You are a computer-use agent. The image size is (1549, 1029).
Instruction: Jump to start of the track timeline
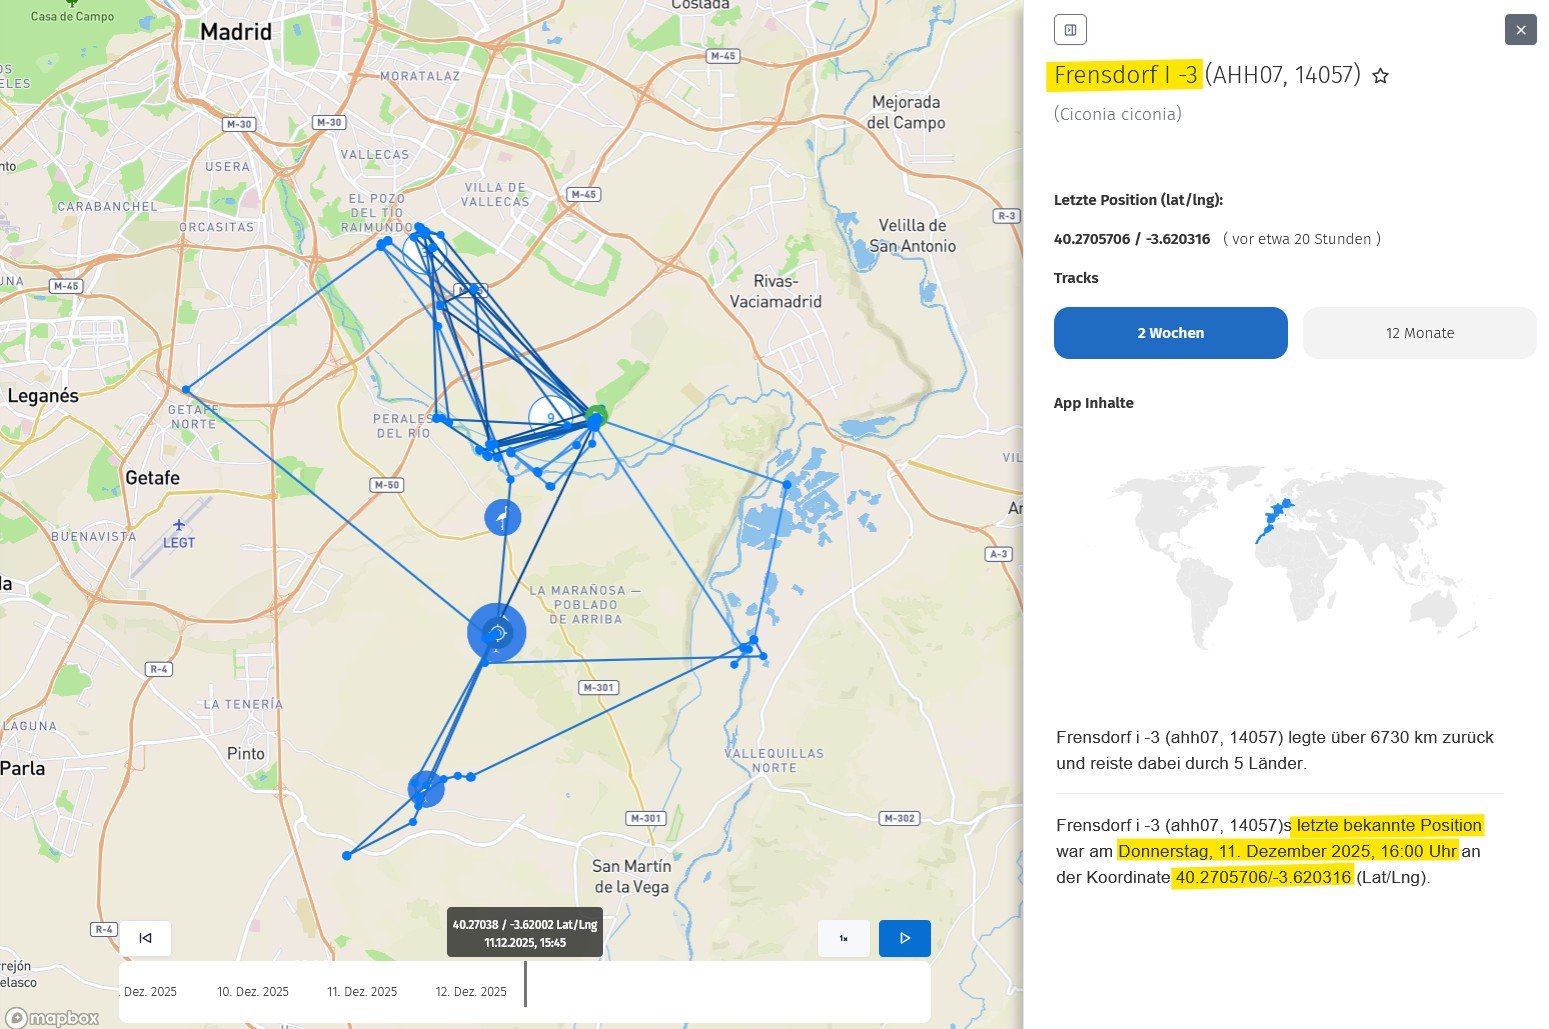[x=145, y=938]
